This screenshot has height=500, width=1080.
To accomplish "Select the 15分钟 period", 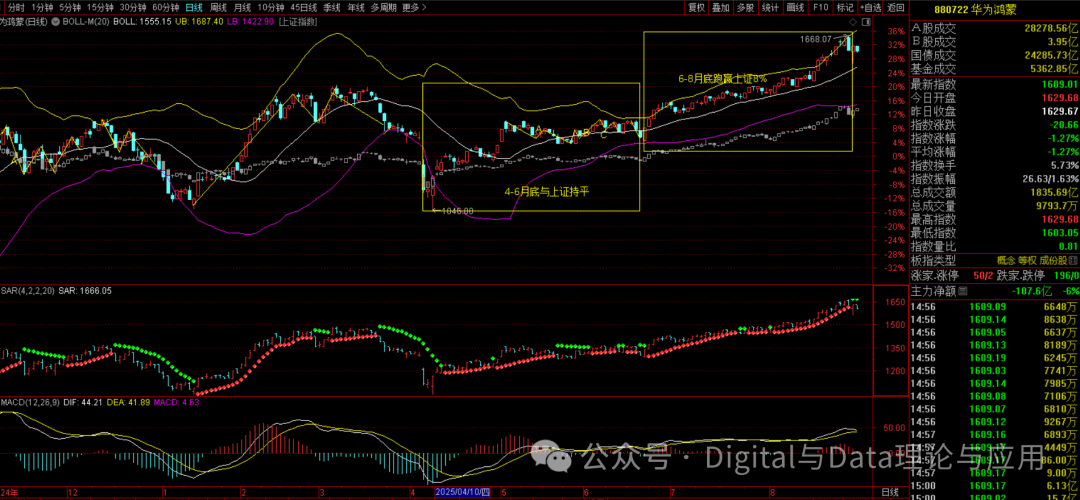I will click(x=100, y=8).
